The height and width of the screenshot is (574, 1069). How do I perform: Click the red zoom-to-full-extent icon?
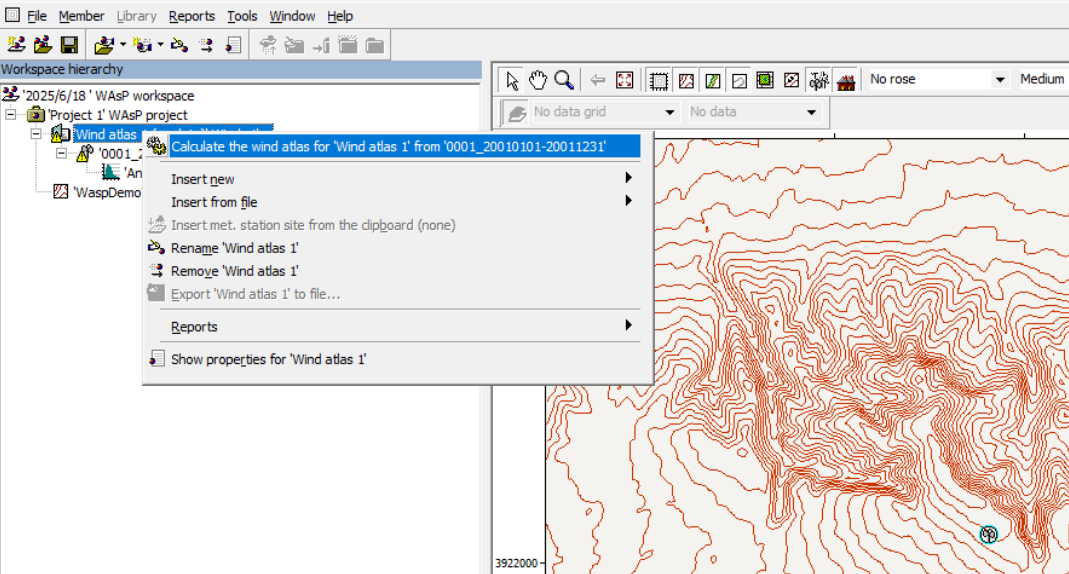(x=625, y=80)
